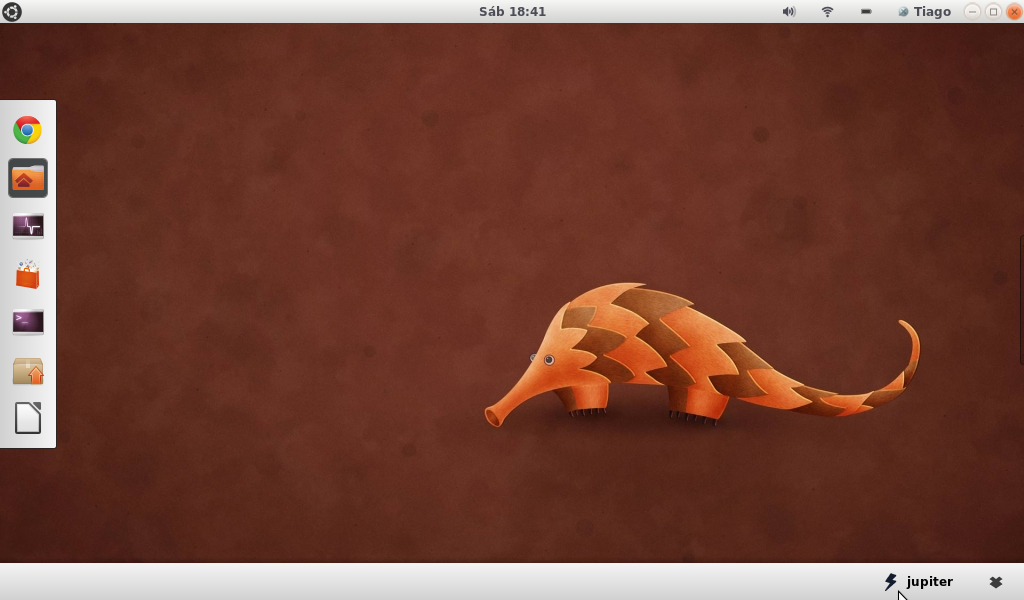The height and width of the screenshot is (600, 1024).
Task: Open the Home folder file manager
Action: click(x=27, y=178)
